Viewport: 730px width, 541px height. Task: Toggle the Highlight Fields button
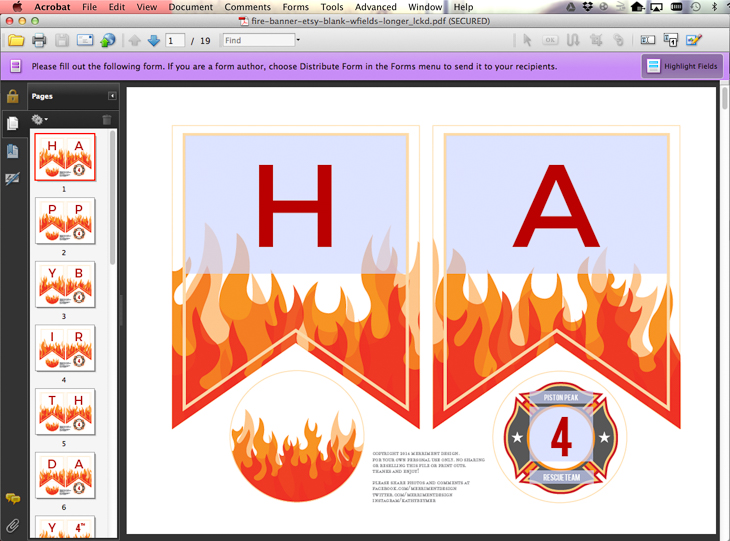pos(683,66)
